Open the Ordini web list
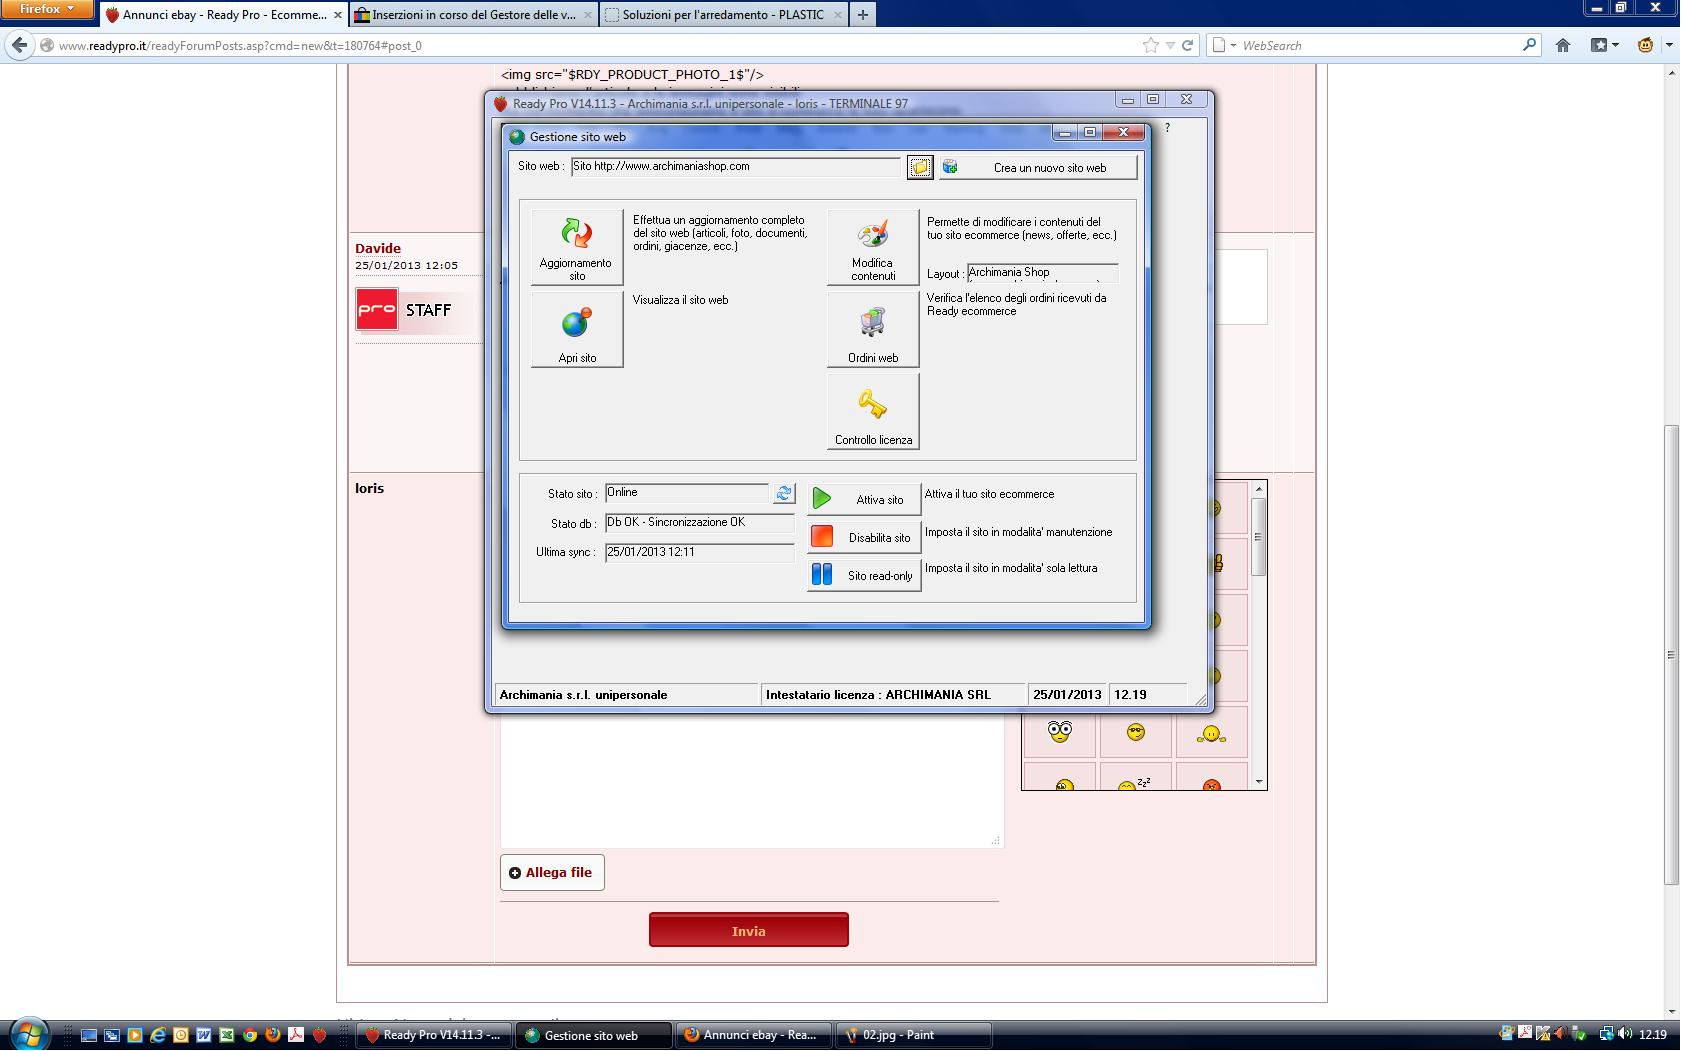 tap(873, 330)
